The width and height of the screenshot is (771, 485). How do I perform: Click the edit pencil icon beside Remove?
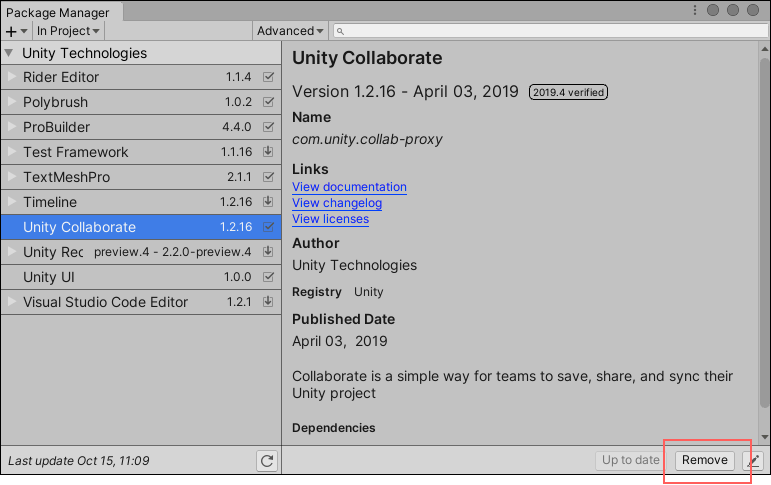tap(753, 461)
